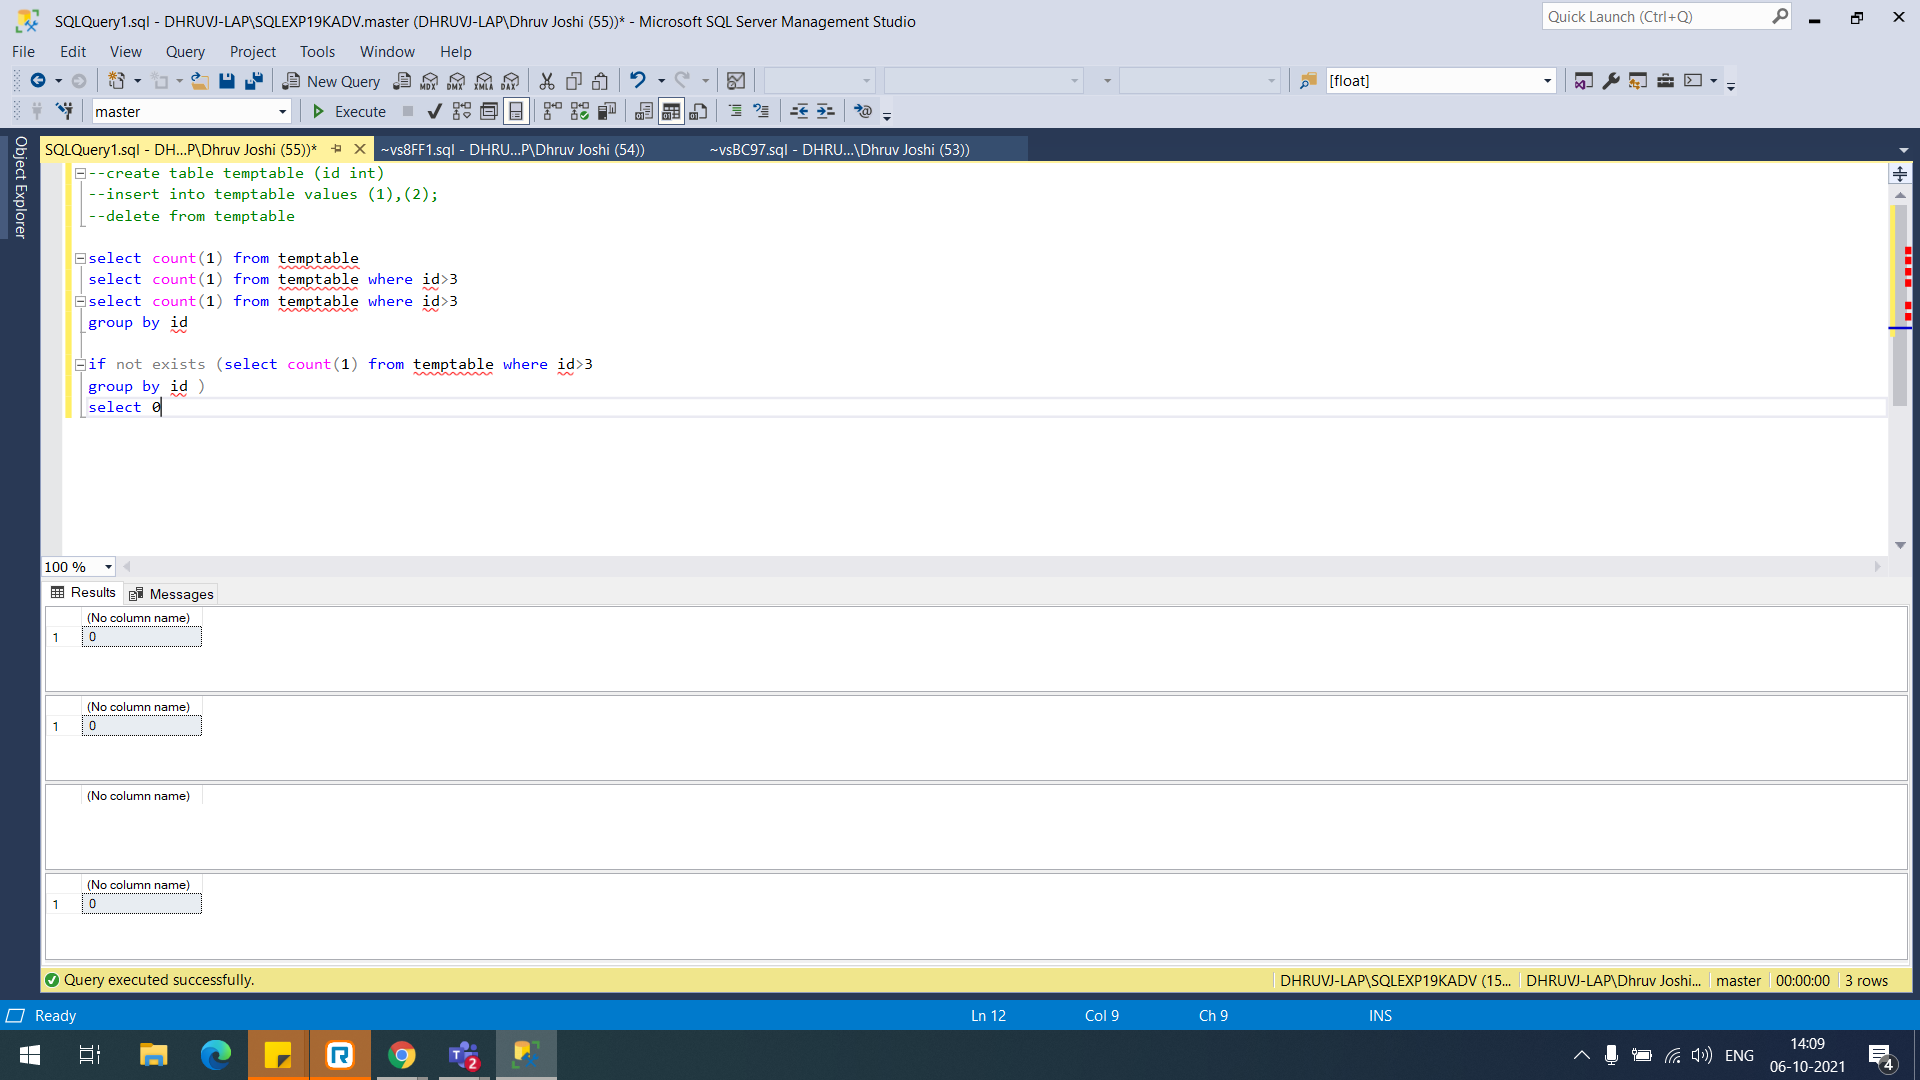Increase indent of selected lines

826,111
